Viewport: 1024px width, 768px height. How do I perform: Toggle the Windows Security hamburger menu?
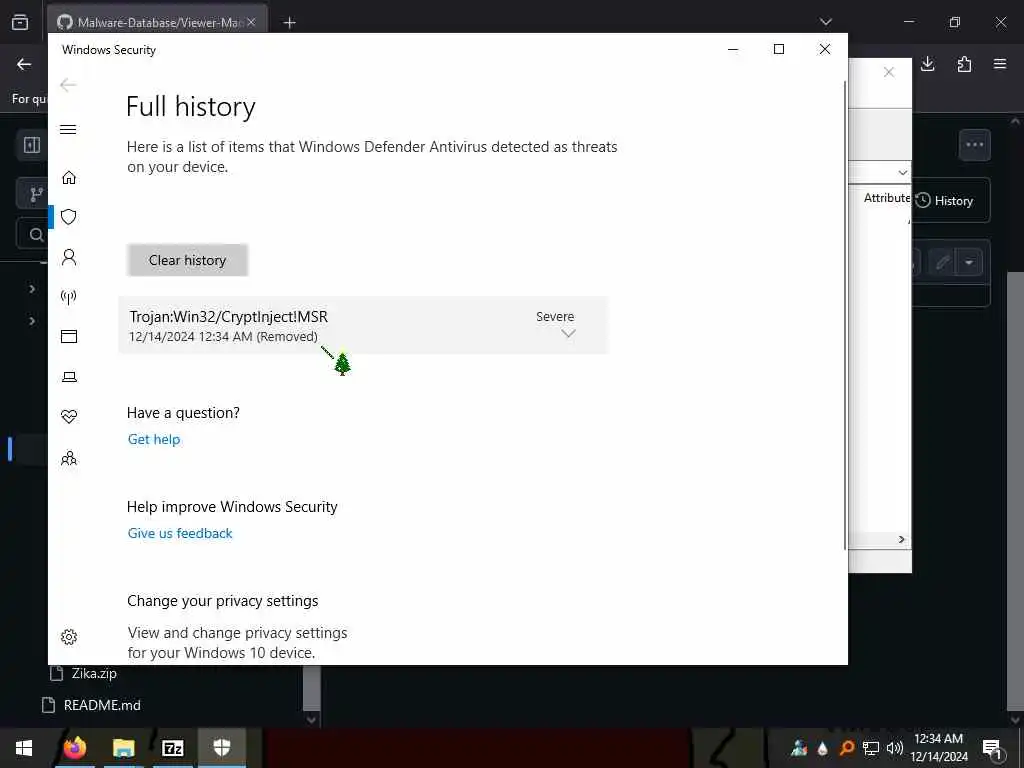[68, 129]
